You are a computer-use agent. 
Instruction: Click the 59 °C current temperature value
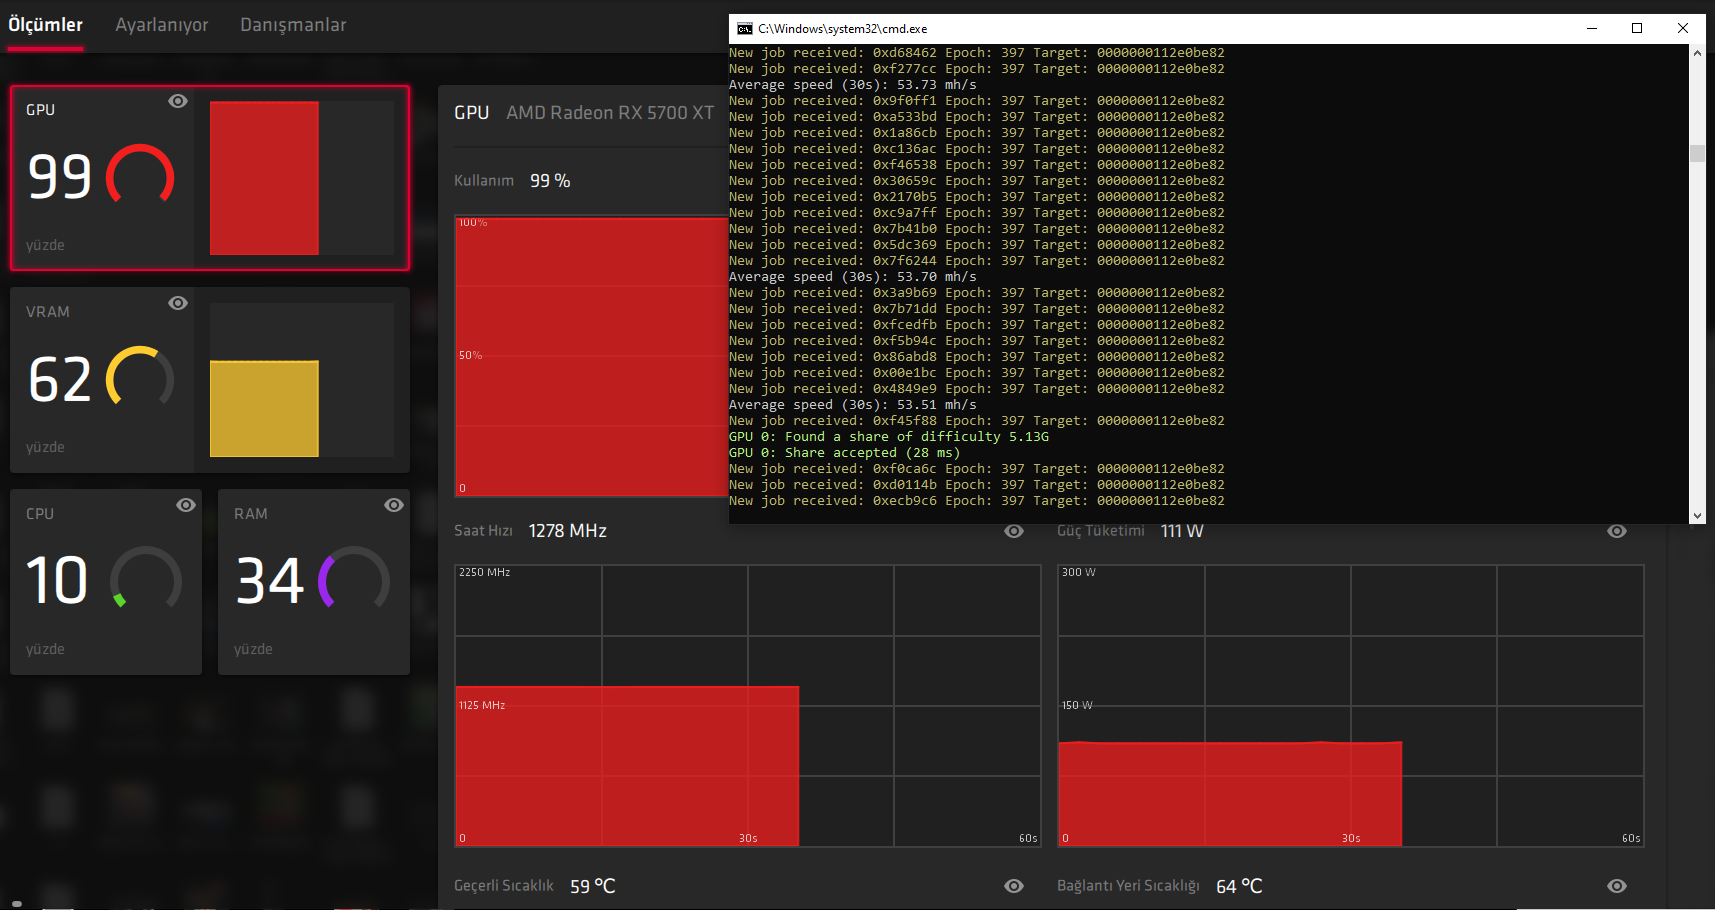coord(593,886)
